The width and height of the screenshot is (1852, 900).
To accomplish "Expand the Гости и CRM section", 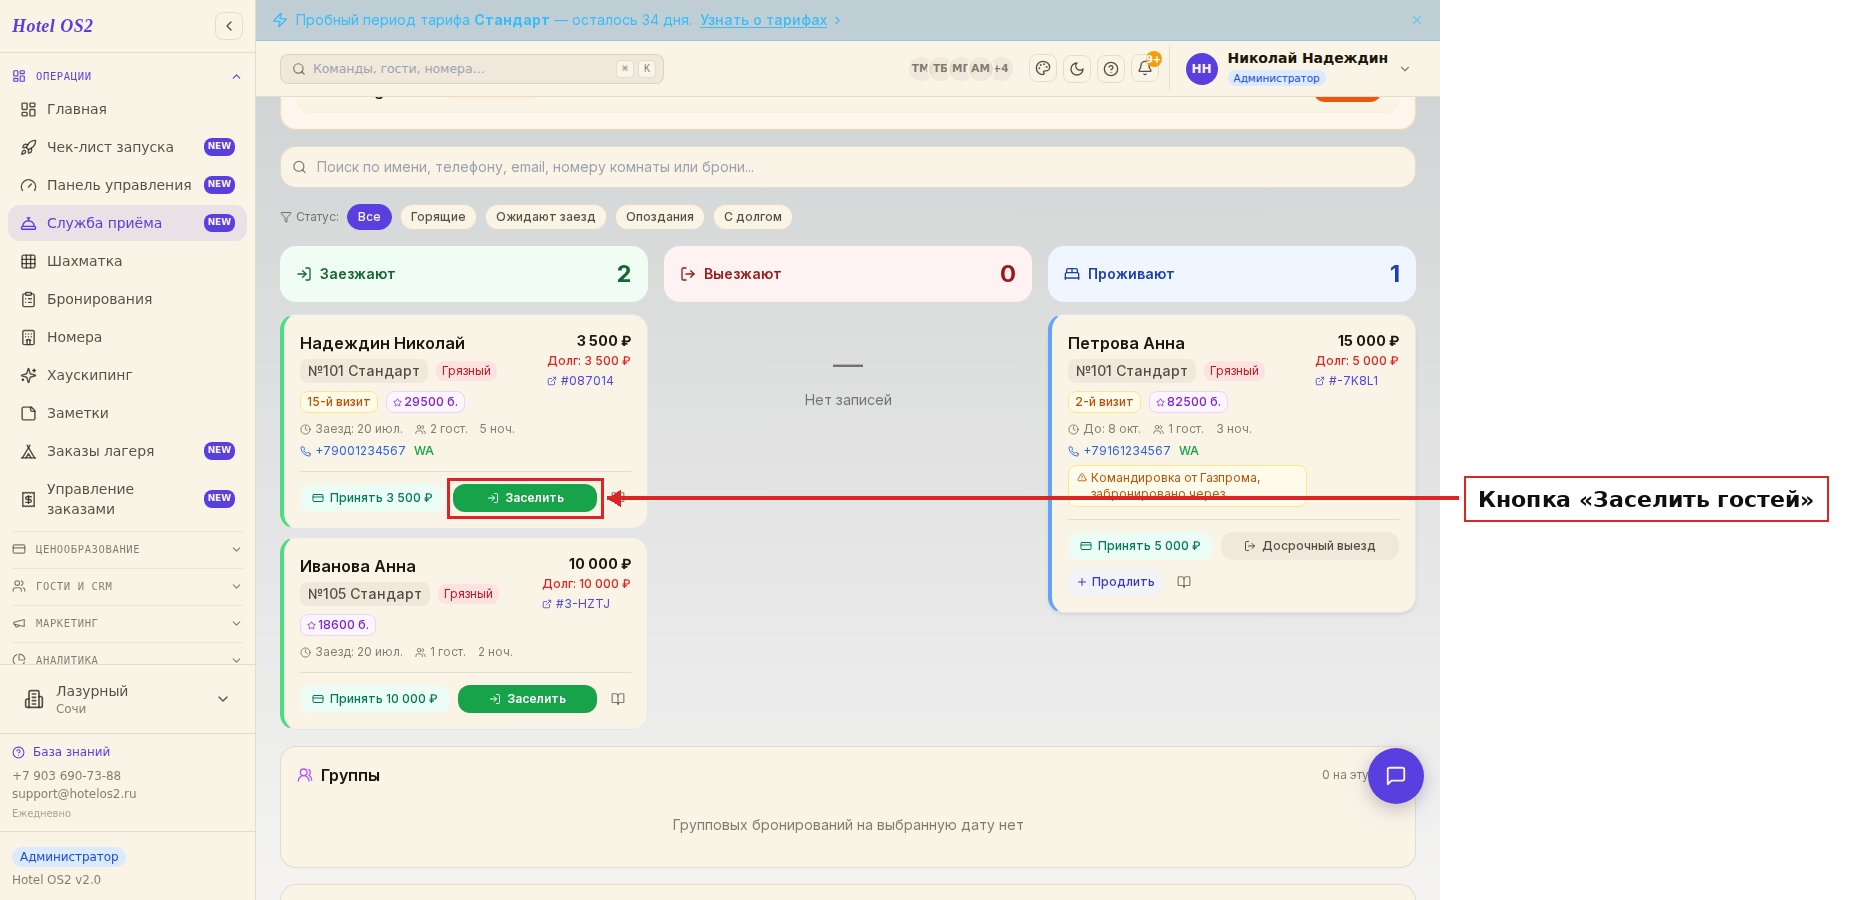I will click(127, 586).
